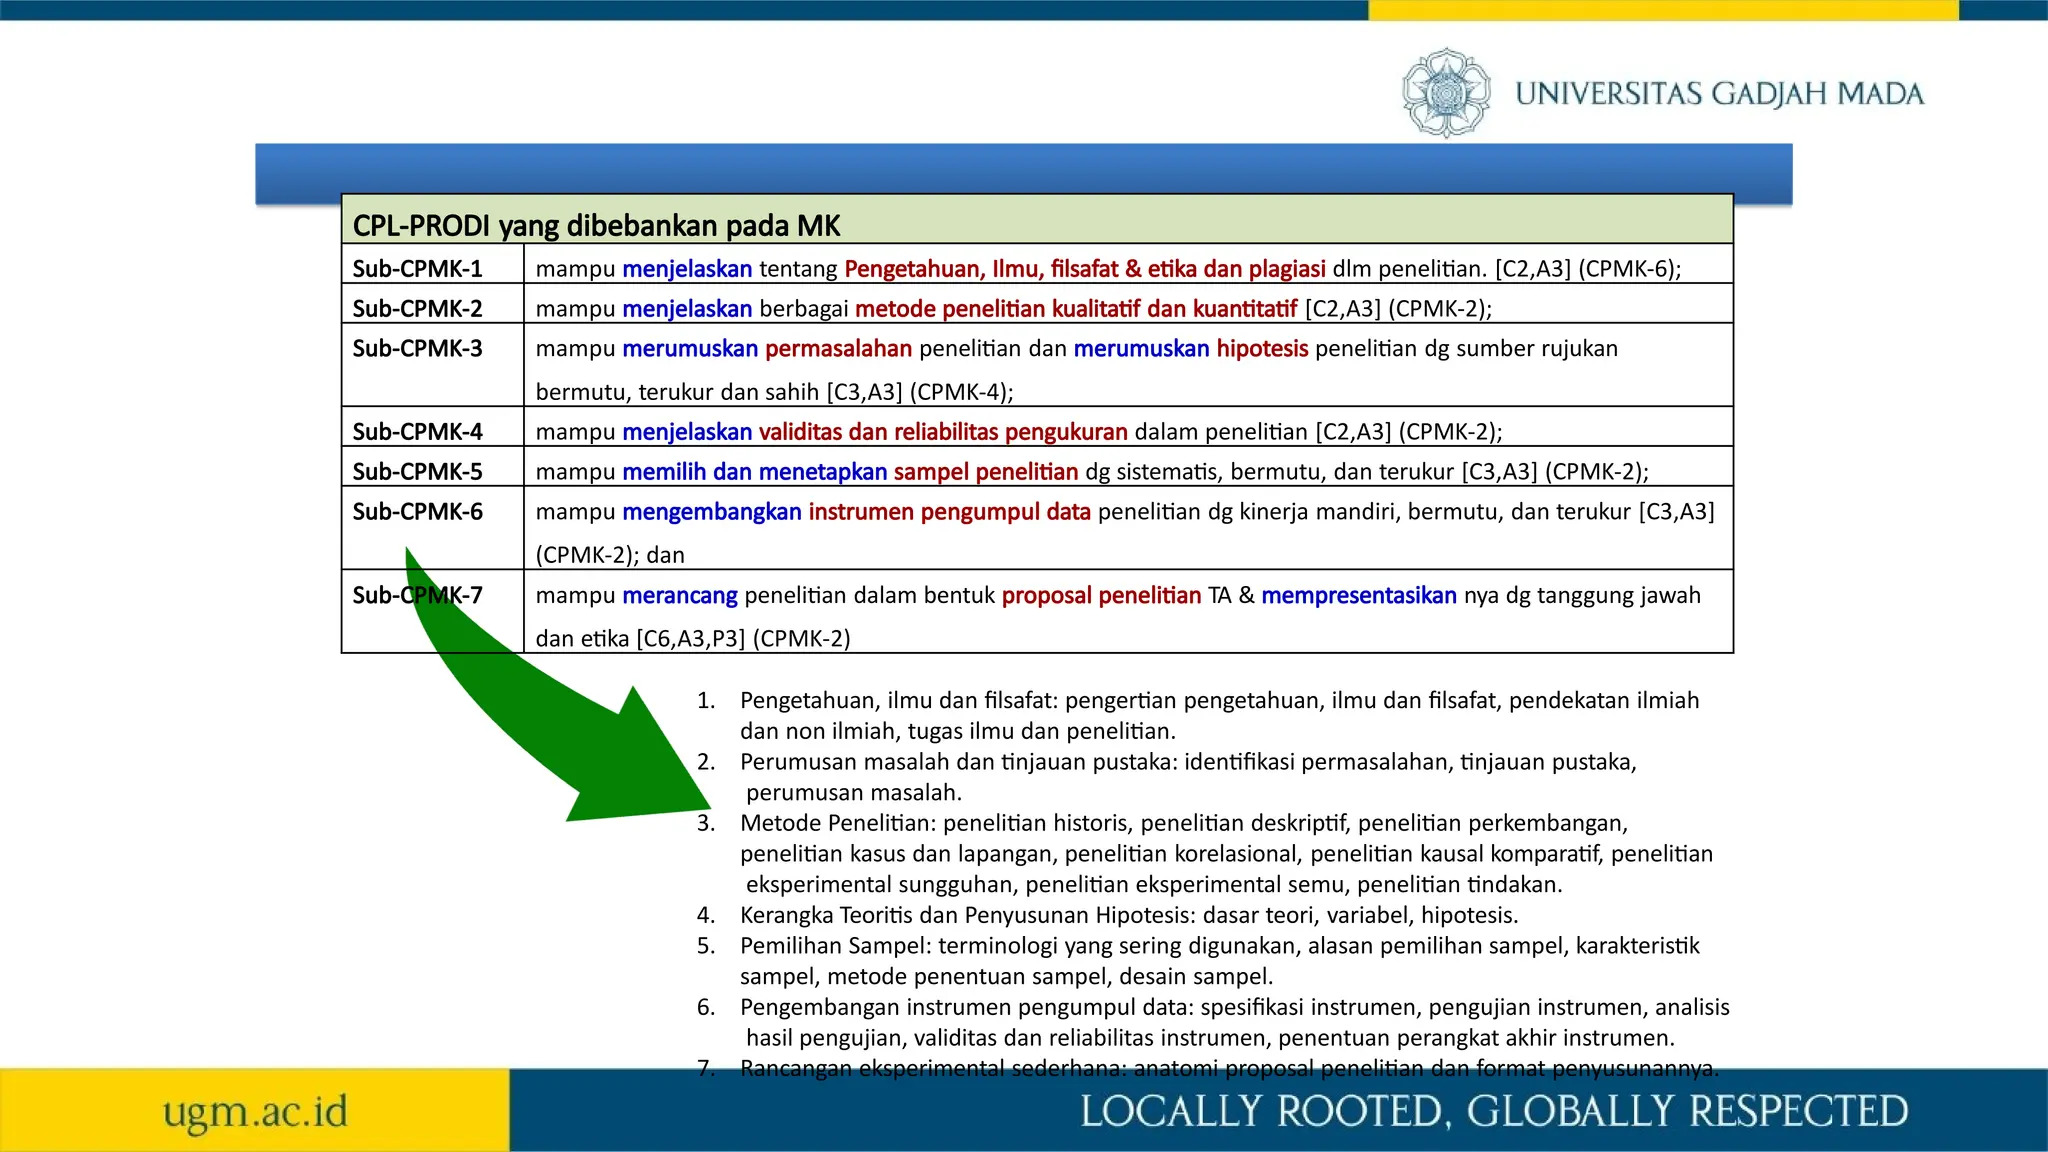Select the Sub-CPMK-3 row label
Image resolution: width=2048 pixels, height=1152 pixels.
[x=417, y=348]
